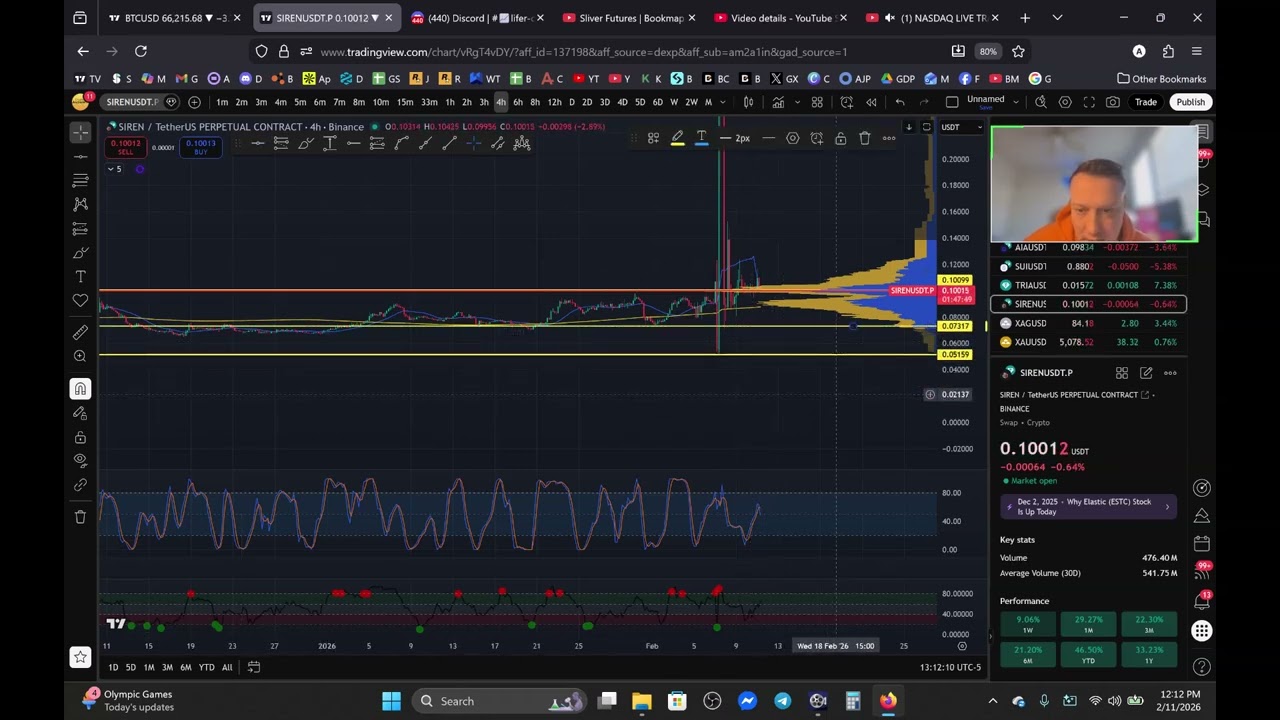Take a chart snapshot with camera icon

pyautogui.click(x=1113, y=102)
